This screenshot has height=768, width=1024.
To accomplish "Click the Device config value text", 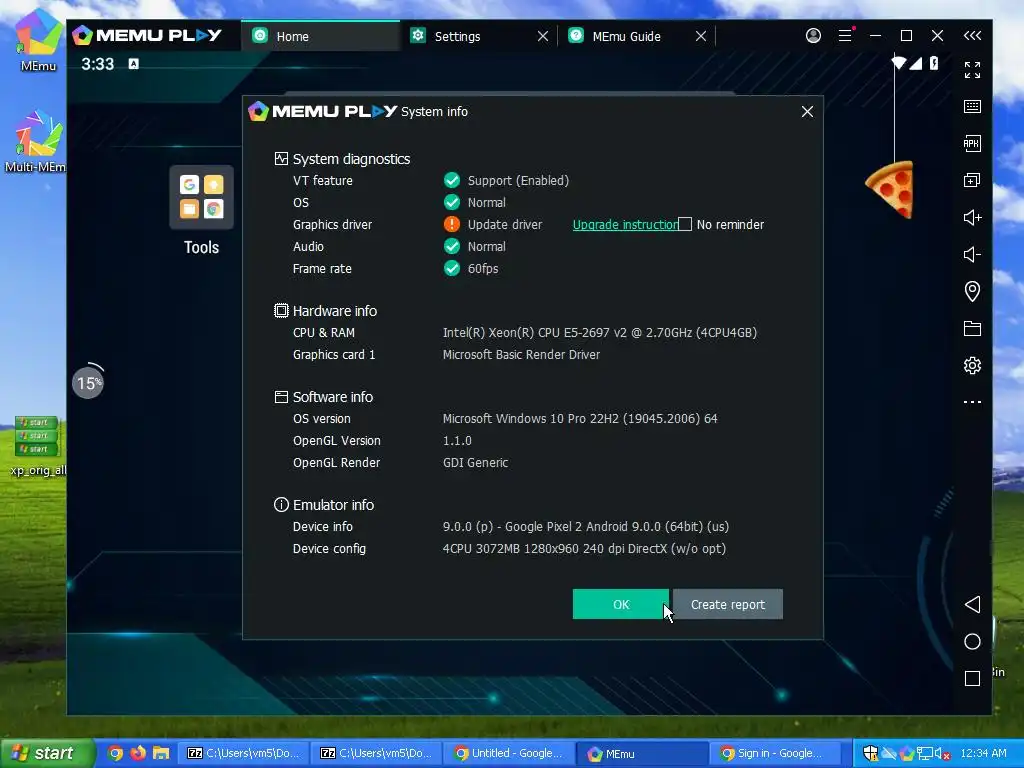I will (584, 549).
